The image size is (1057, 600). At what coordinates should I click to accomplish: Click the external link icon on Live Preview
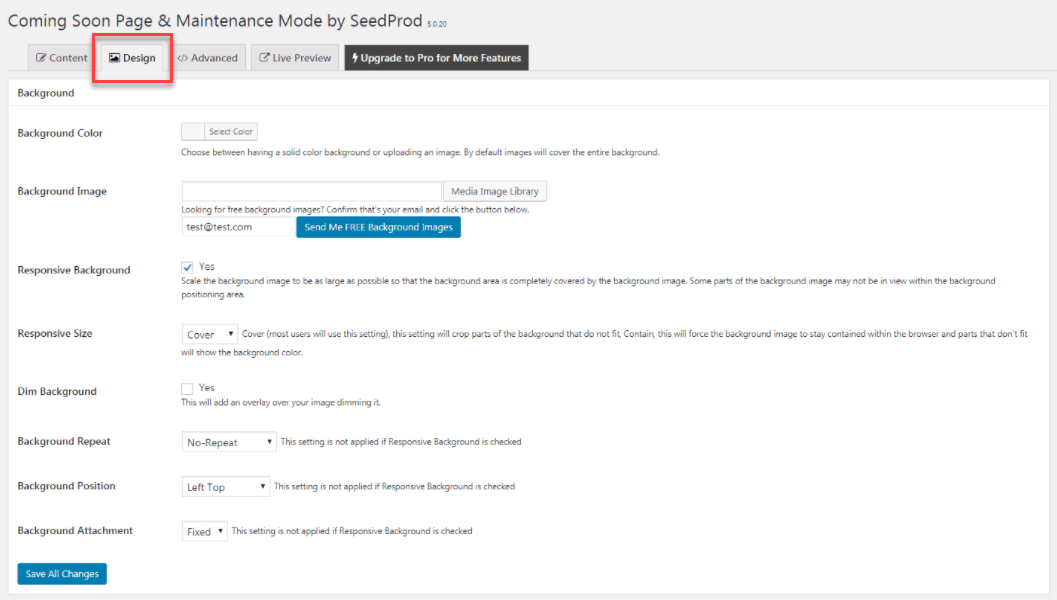click(x=264, y=58)
